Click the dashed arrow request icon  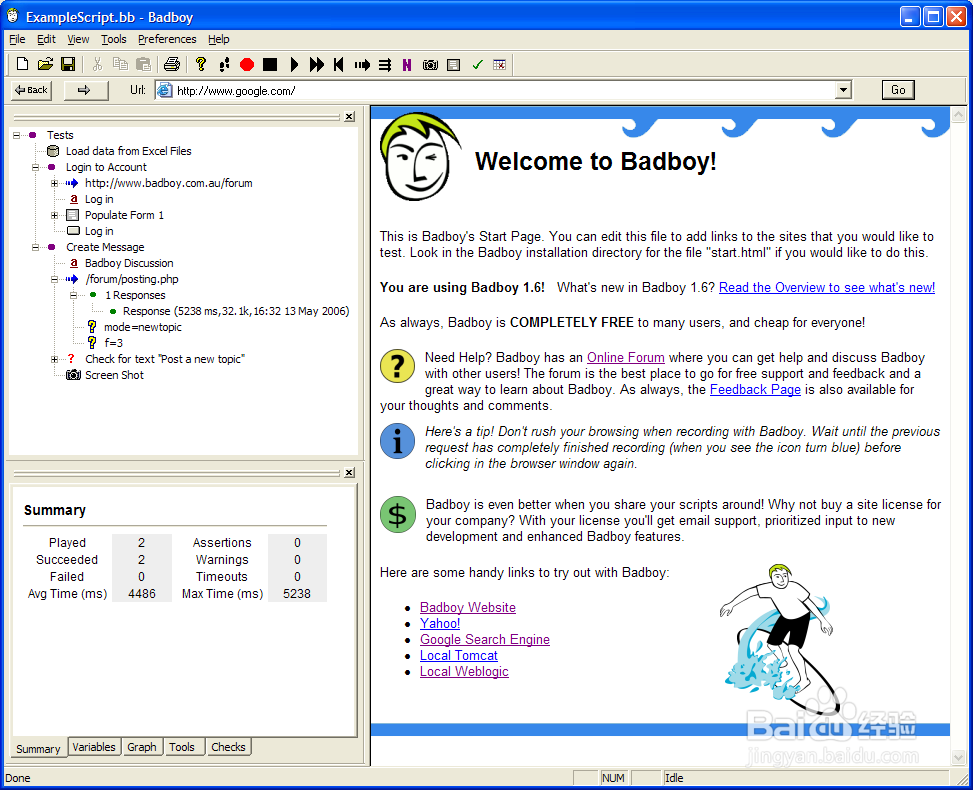362,65
